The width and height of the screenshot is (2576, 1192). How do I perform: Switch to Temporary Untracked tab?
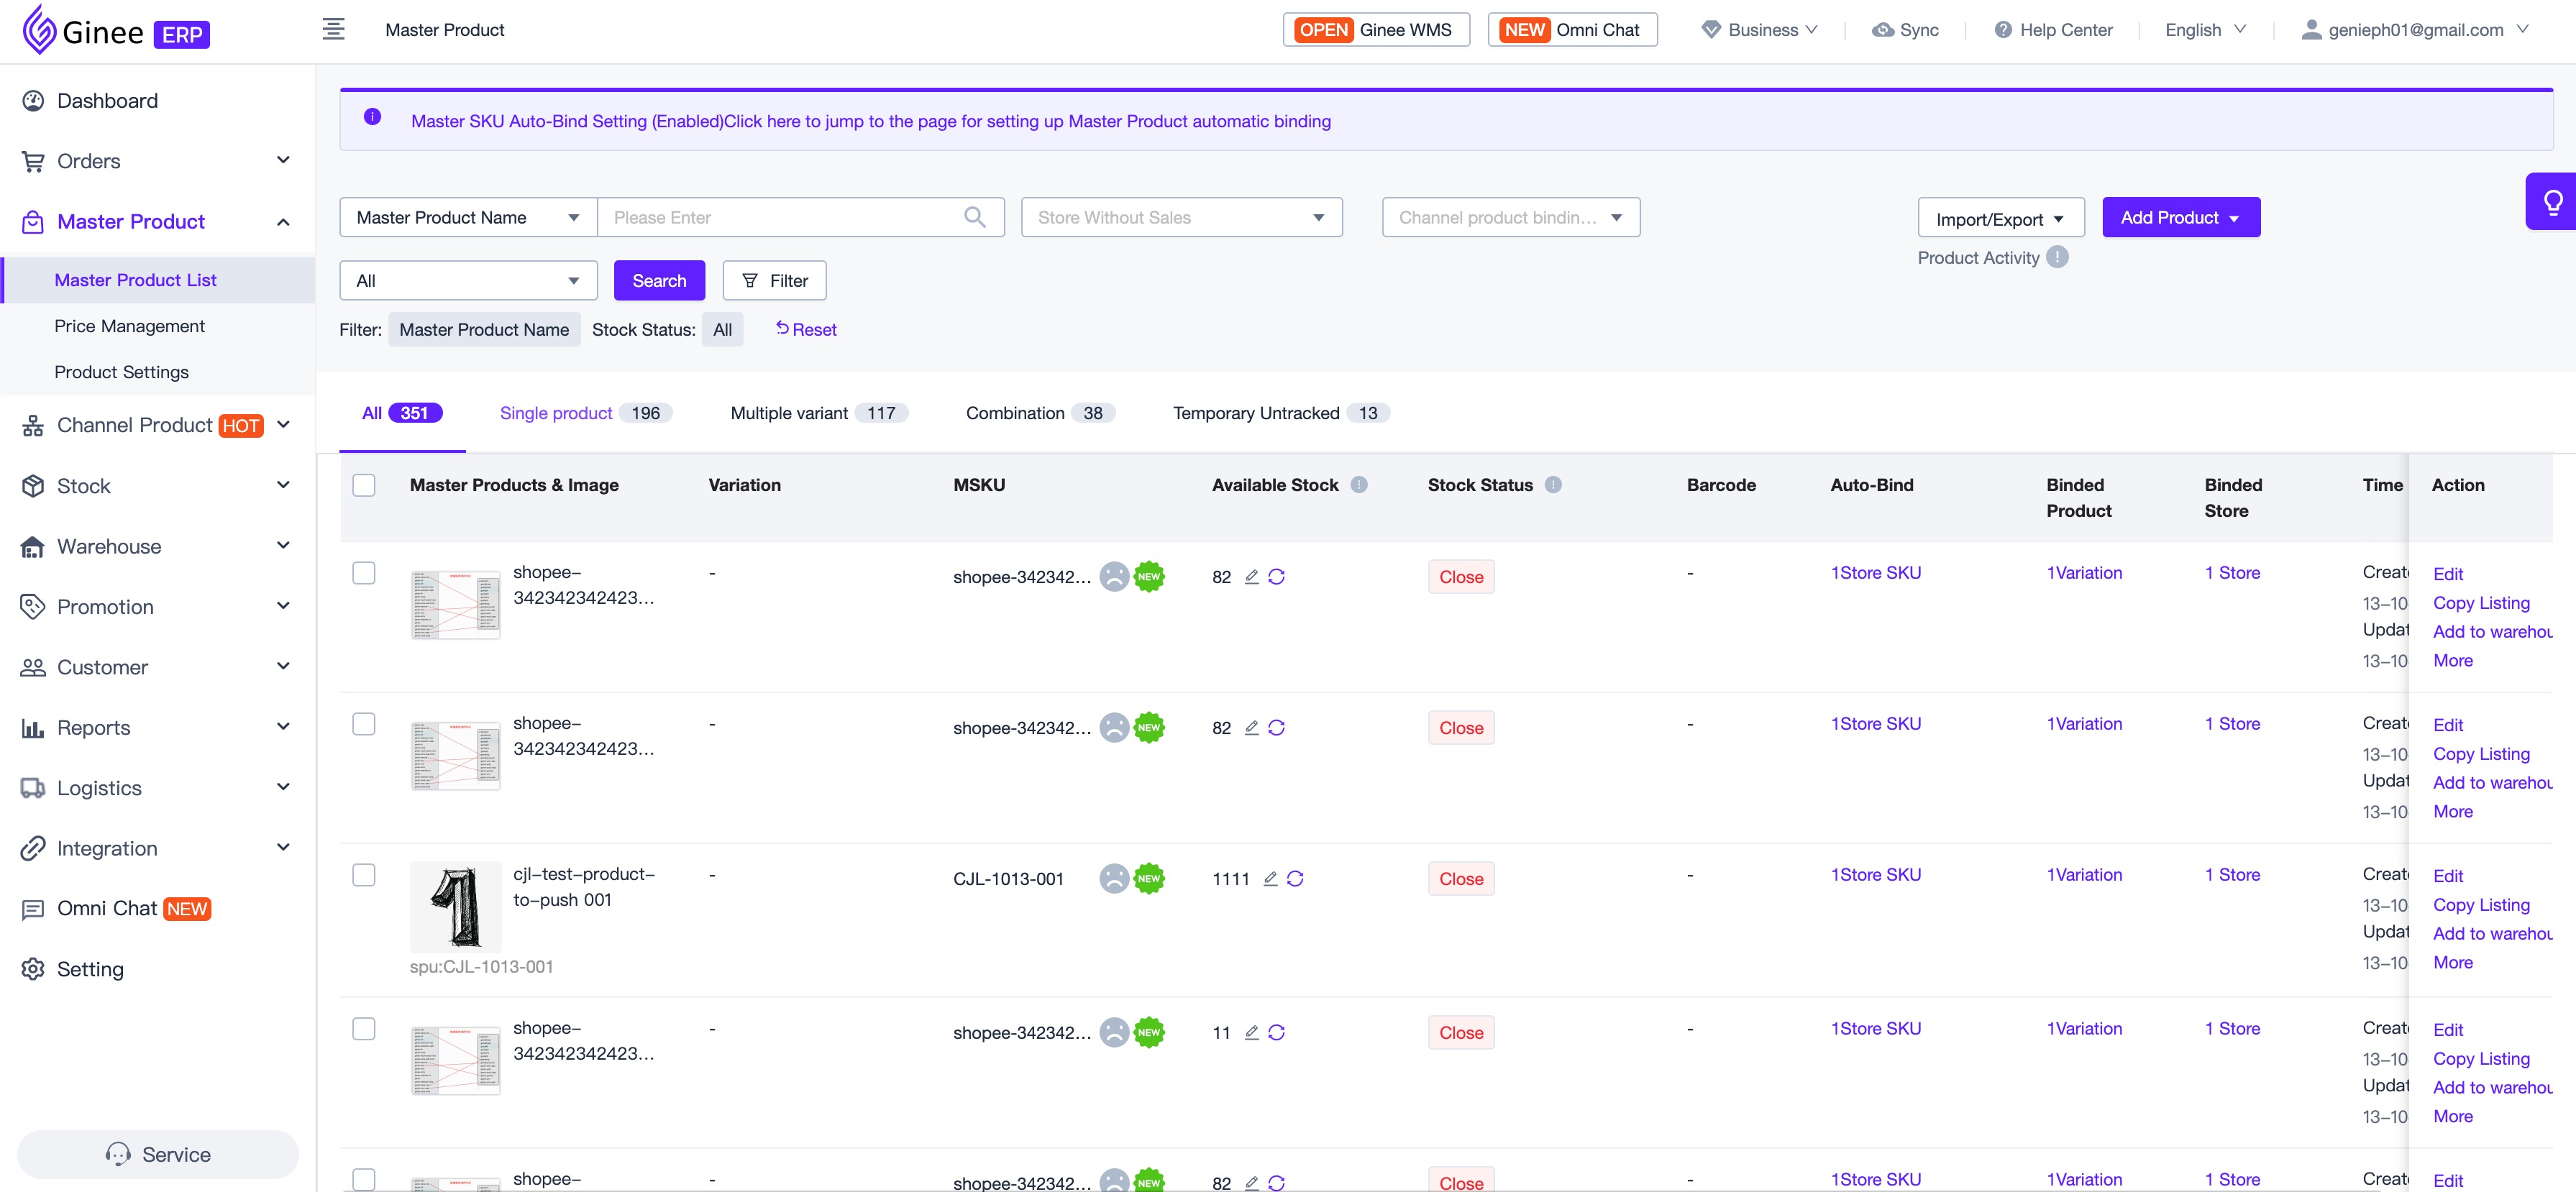(1281, 413)
